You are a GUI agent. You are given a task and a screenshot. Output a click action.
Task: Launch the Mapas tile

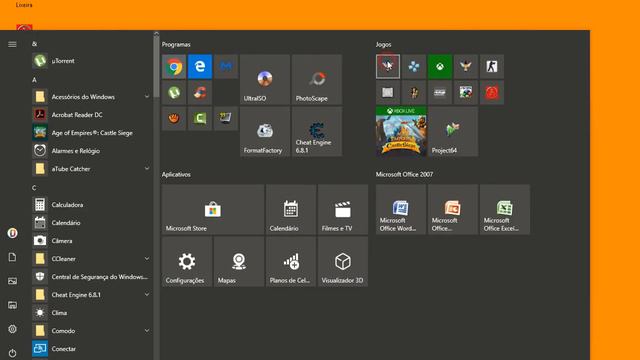pyautogui.click(x=239, y=262)
